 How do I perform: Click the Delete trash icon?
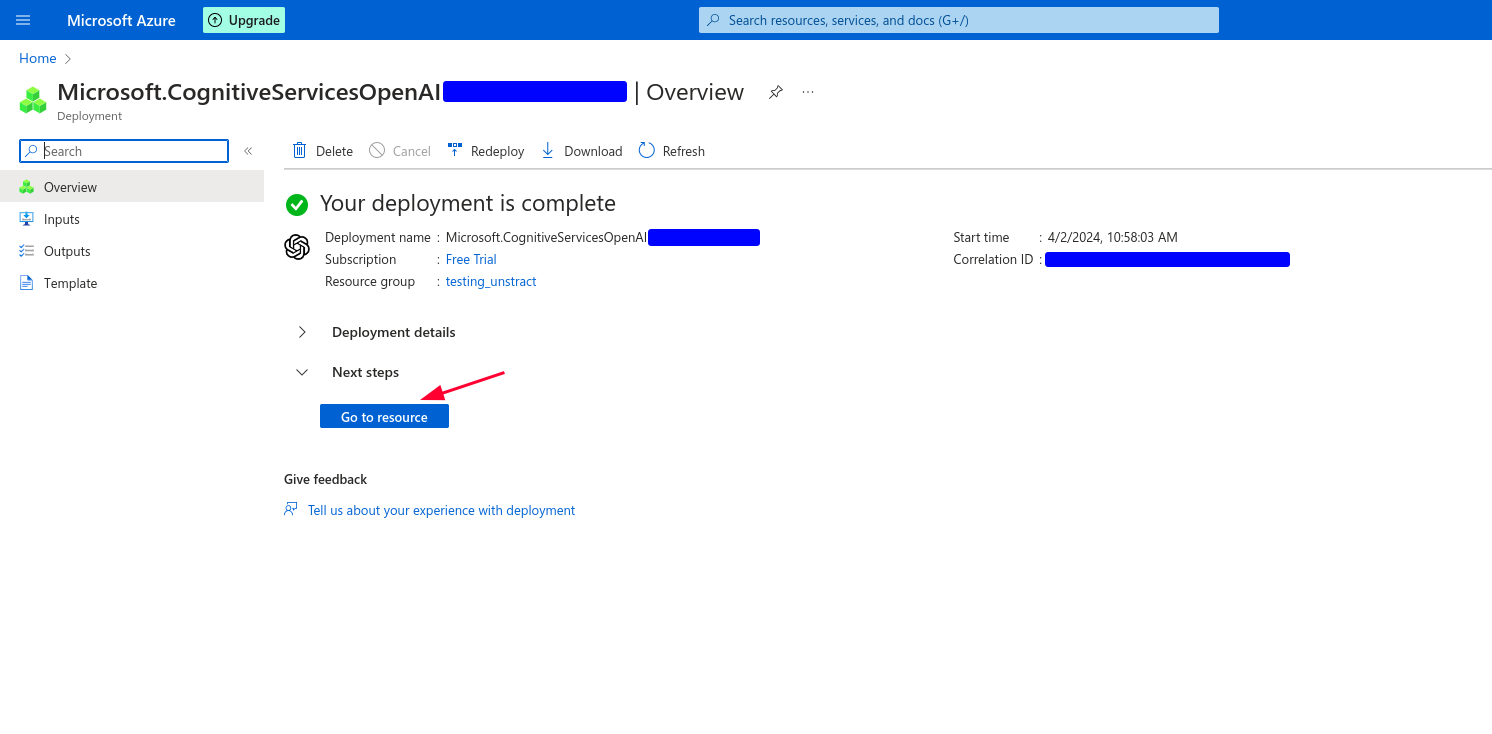pos(299,150)
